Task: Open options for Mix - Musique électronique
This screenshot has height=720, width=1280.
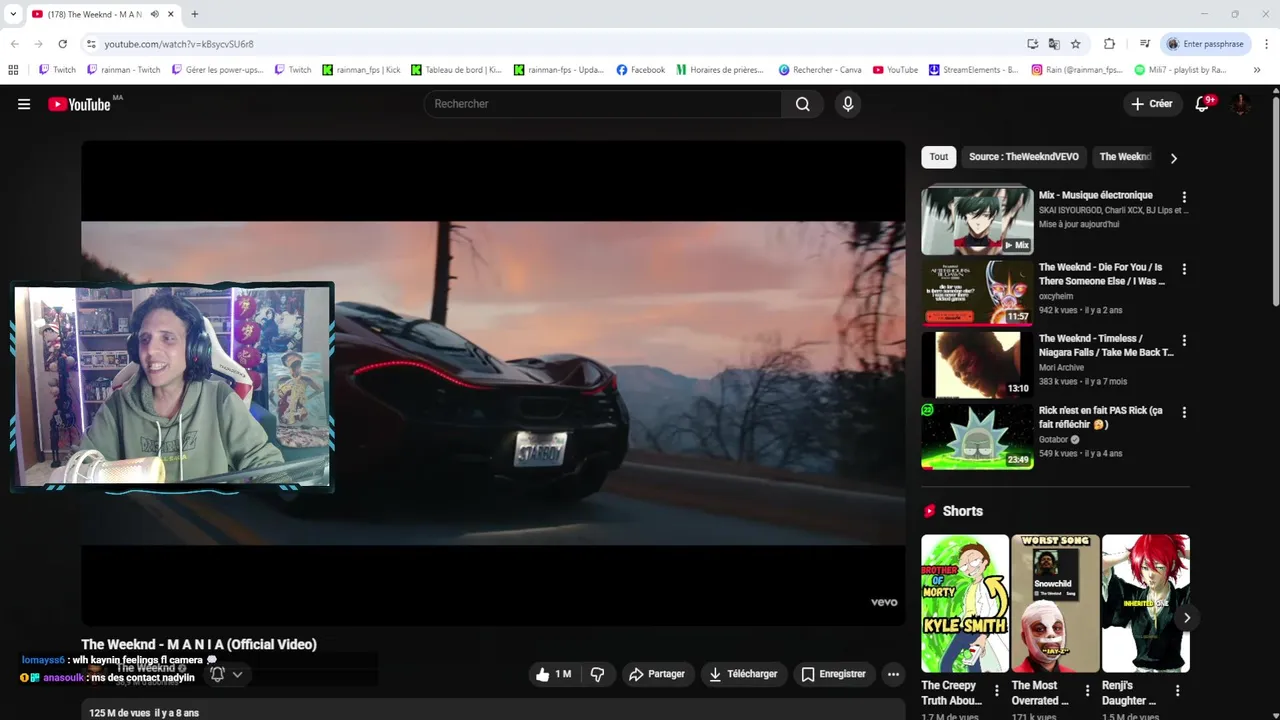Action: (1184, 197)
